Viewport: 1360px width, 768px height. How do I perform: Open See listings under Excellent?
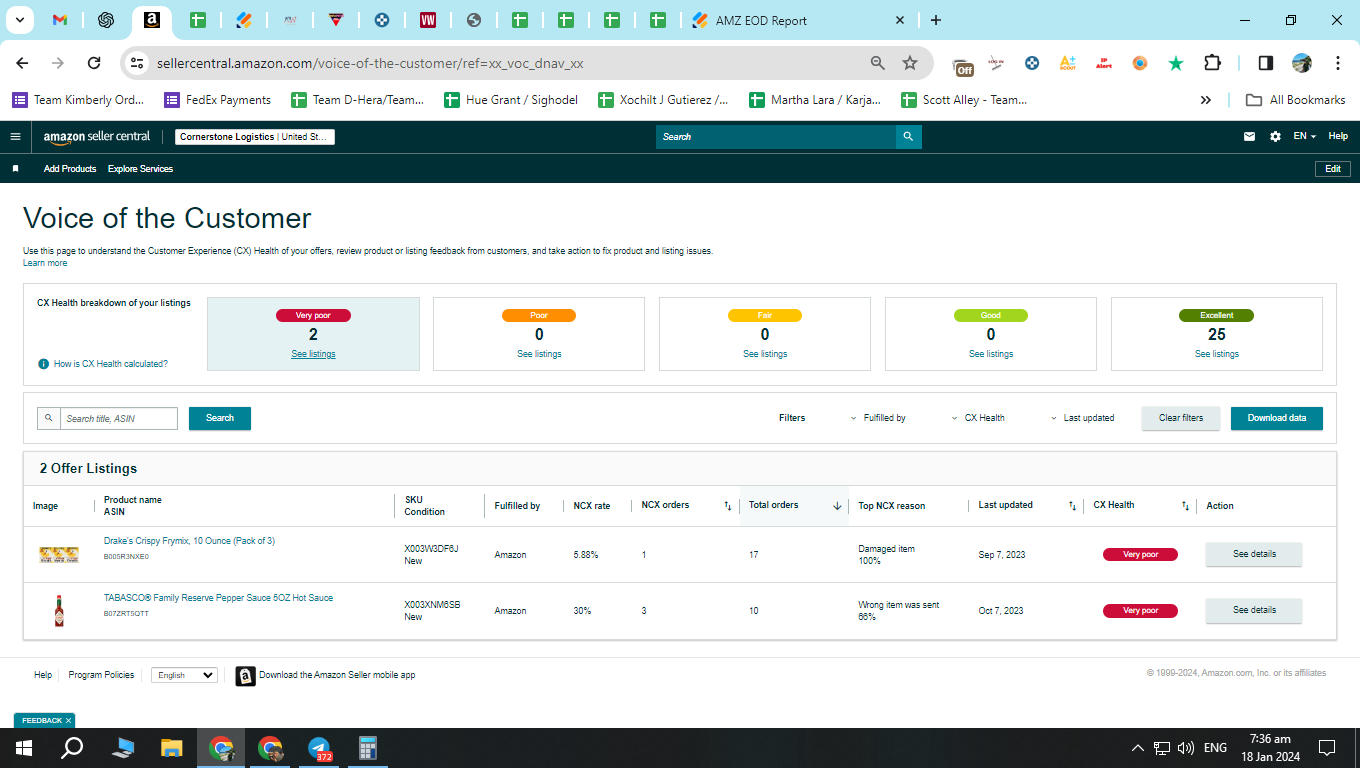coord(1217,354)
